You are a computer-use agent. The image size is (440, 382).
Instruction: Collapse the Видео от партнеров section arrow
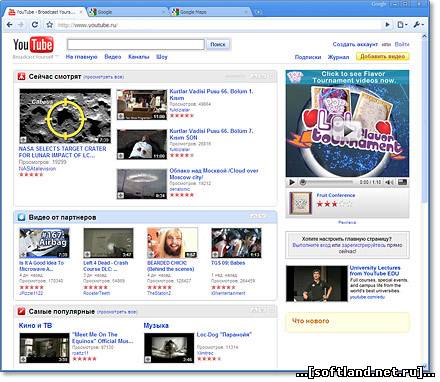click(x=262, y=216)
